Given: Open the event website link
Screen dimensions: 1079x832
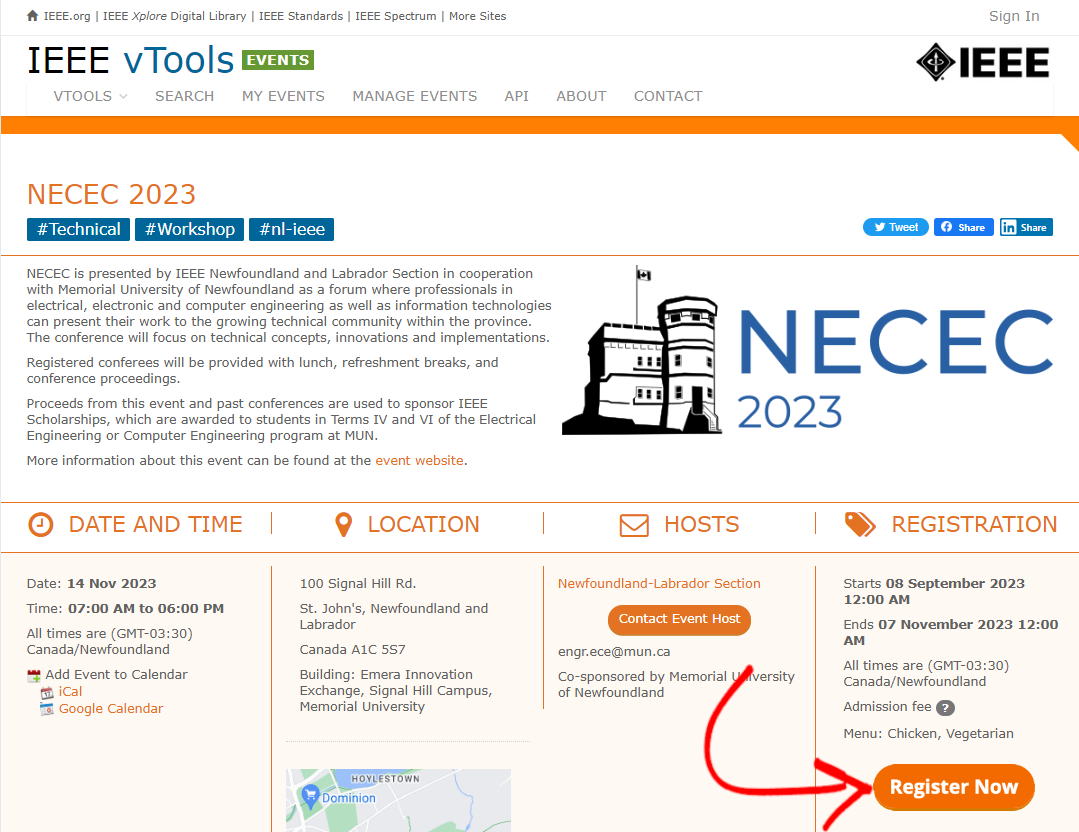Looking at the screenshot, I should [420, 460].
